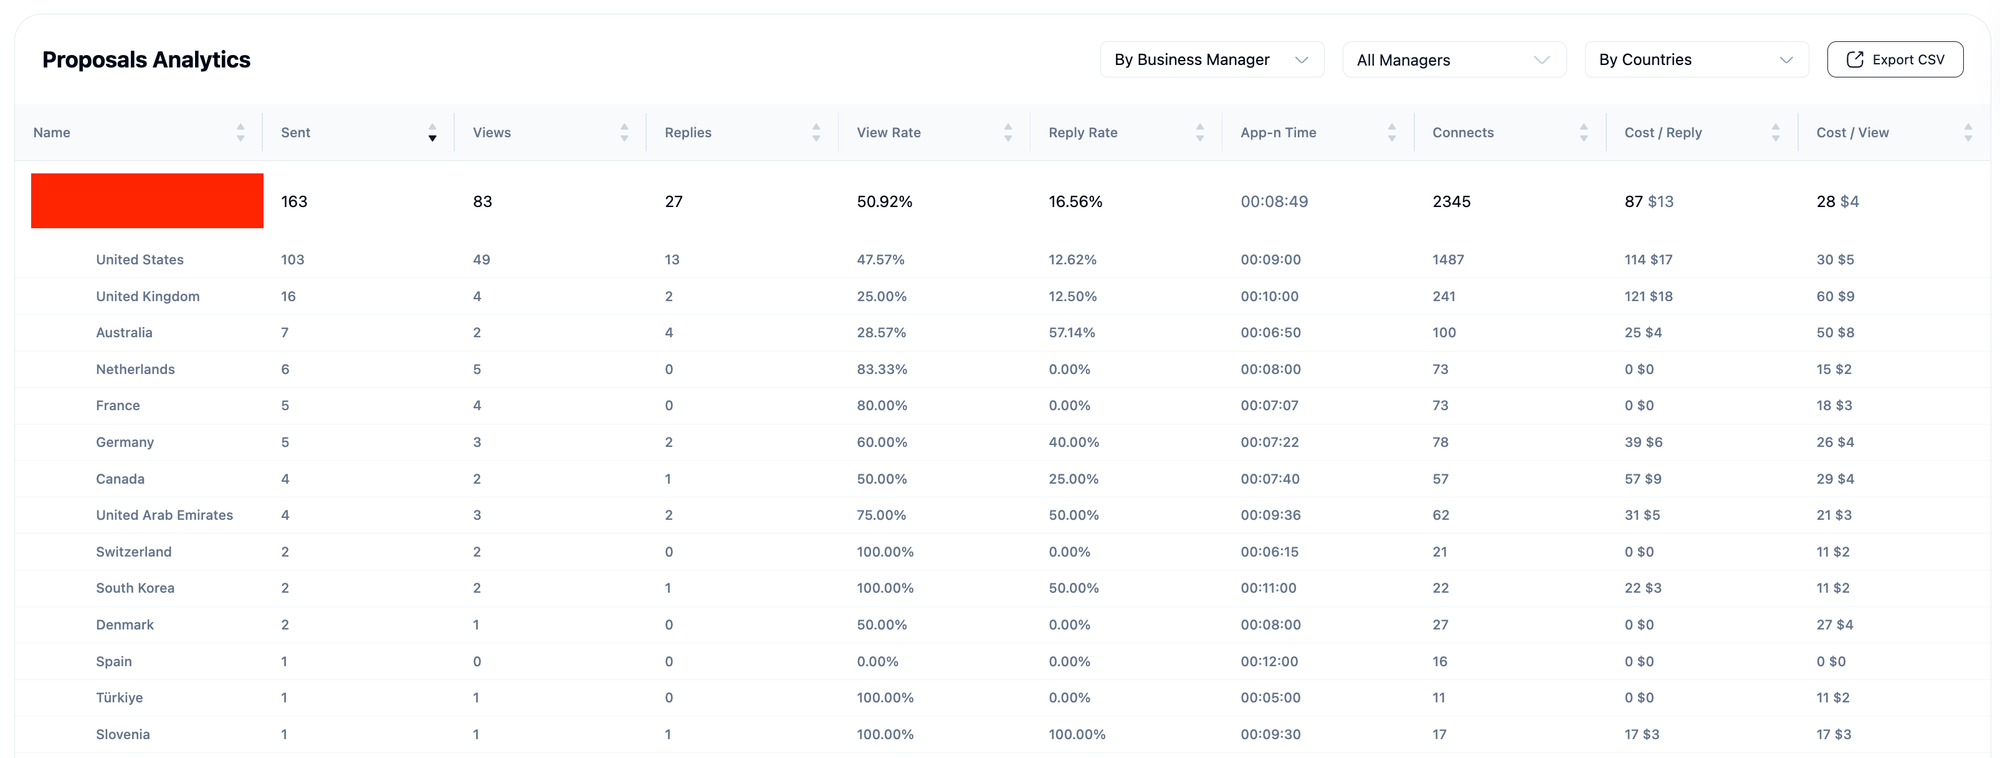Click the United Kingdom country name
2000x758 pixels.
(x=148, y=297)
